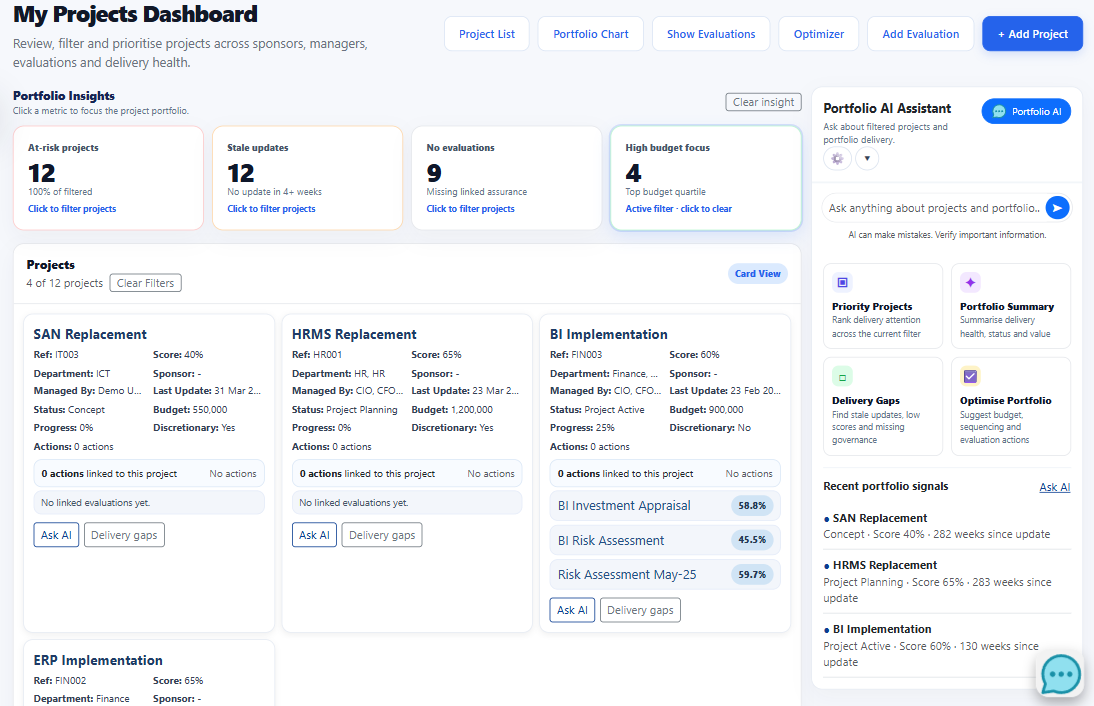The width and height of the screenshot is (1094, 706).
Task: Click the Priority Projects card icon
Action: [x=842, y=282]
